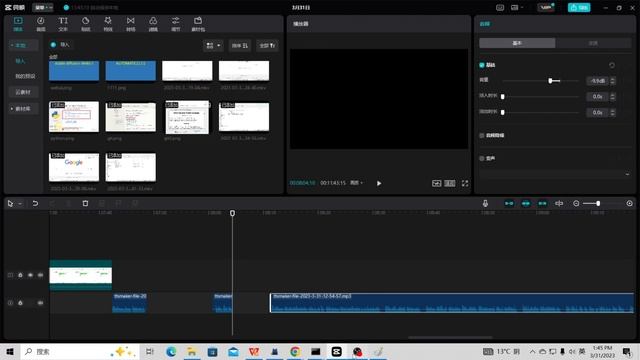Click the Import button with plus icon

point(60,45)
